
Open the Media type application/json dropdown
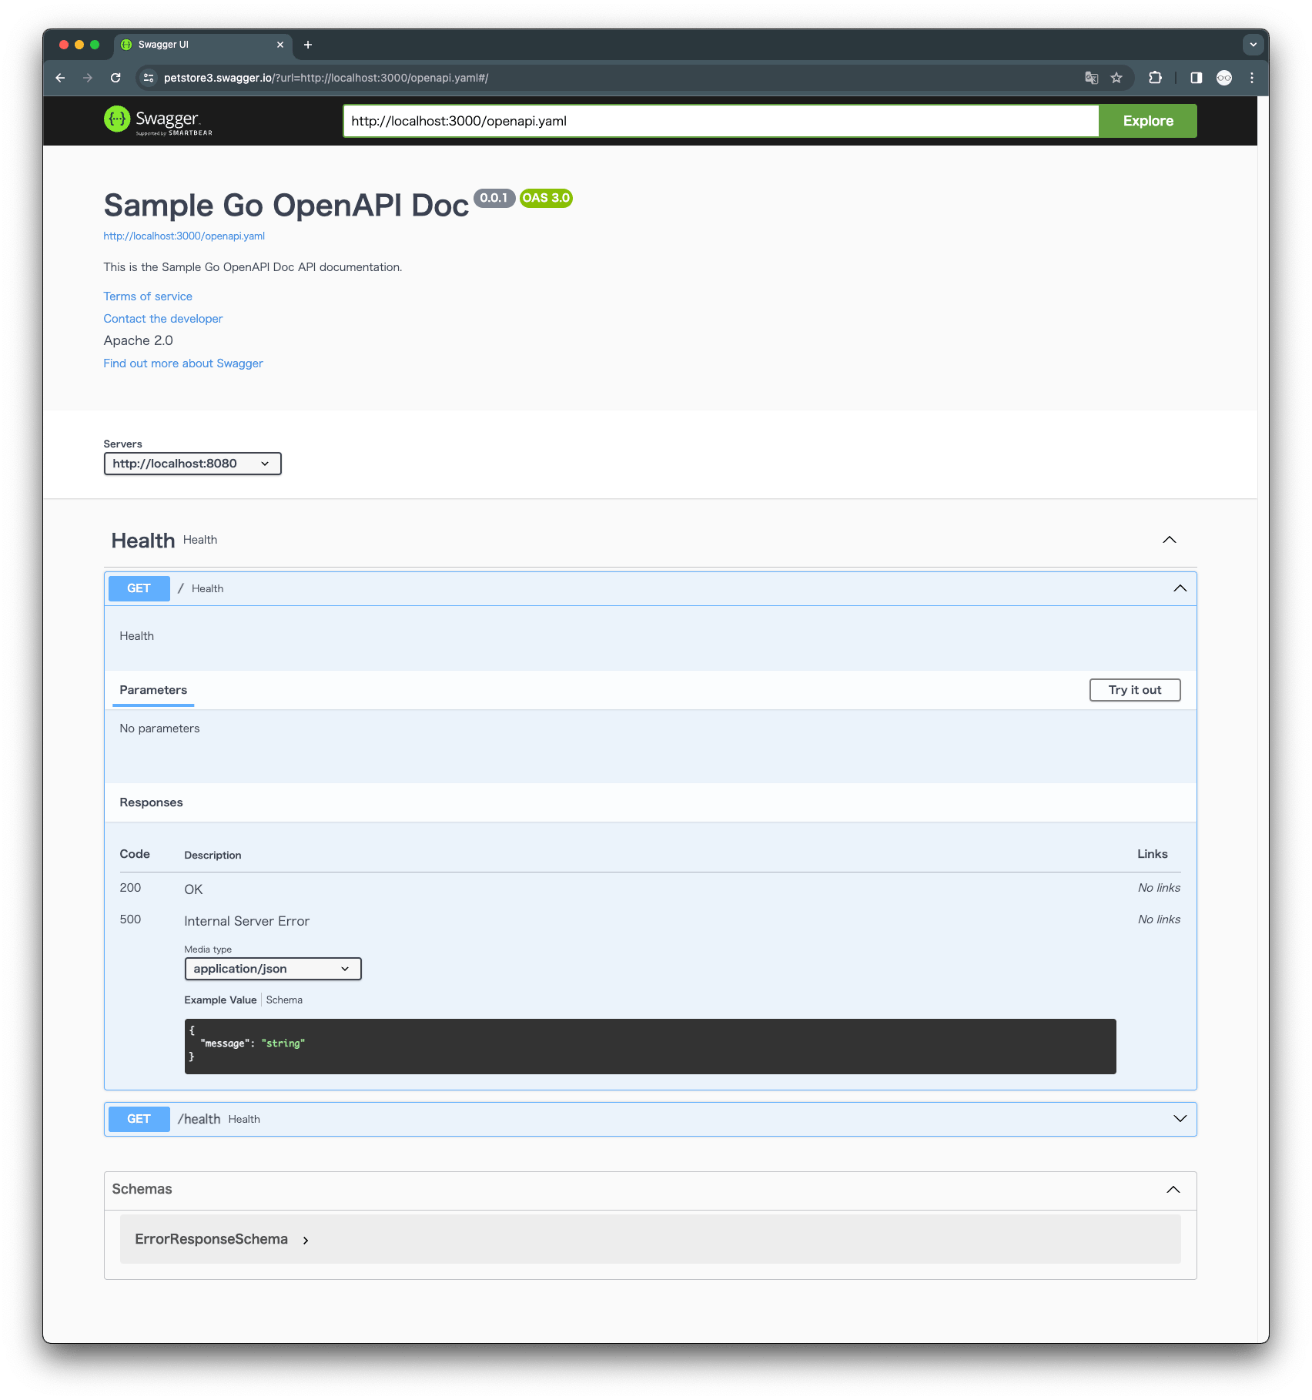(273, 969)
